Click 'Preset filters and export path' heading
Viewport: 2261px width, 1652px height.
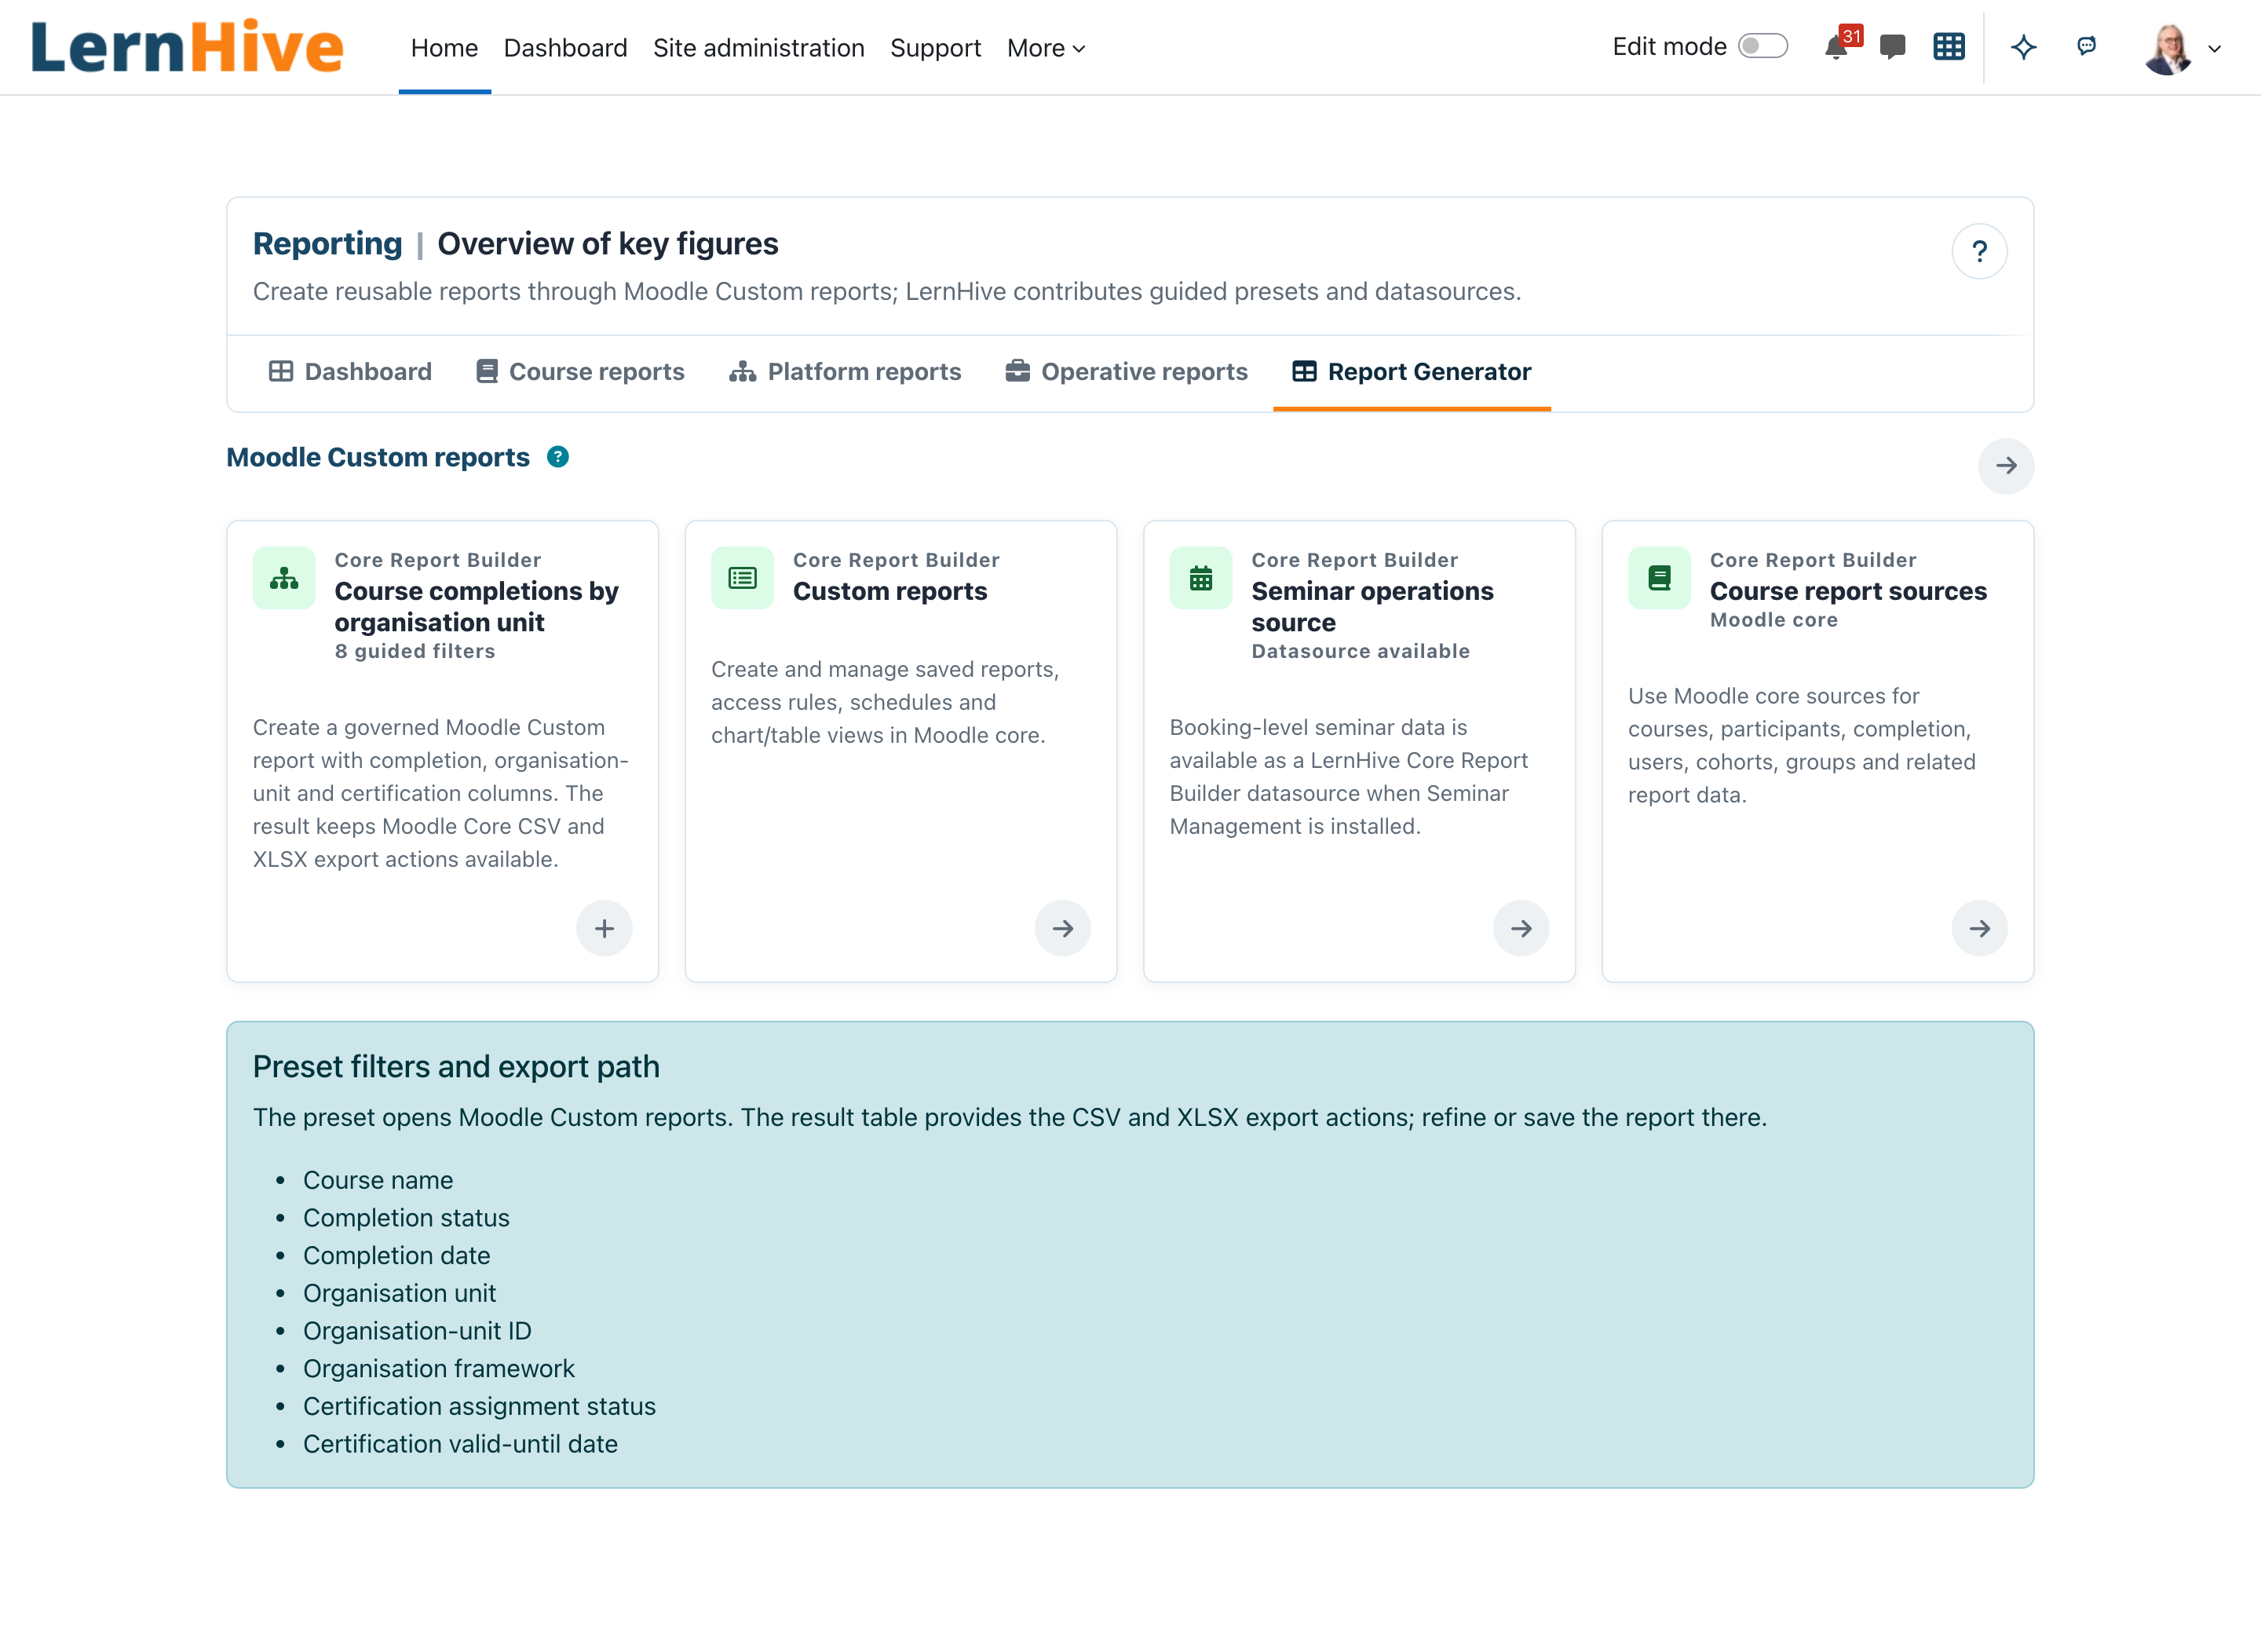456,1066
